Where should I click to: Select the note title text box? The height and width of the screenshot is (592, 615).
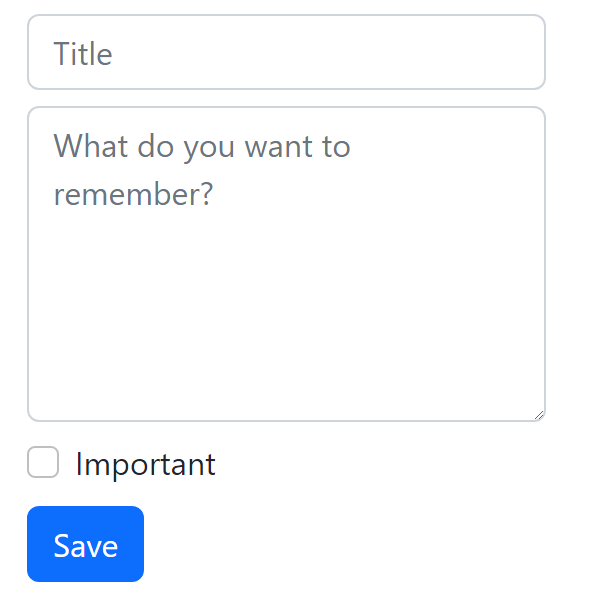click(286, 53)
